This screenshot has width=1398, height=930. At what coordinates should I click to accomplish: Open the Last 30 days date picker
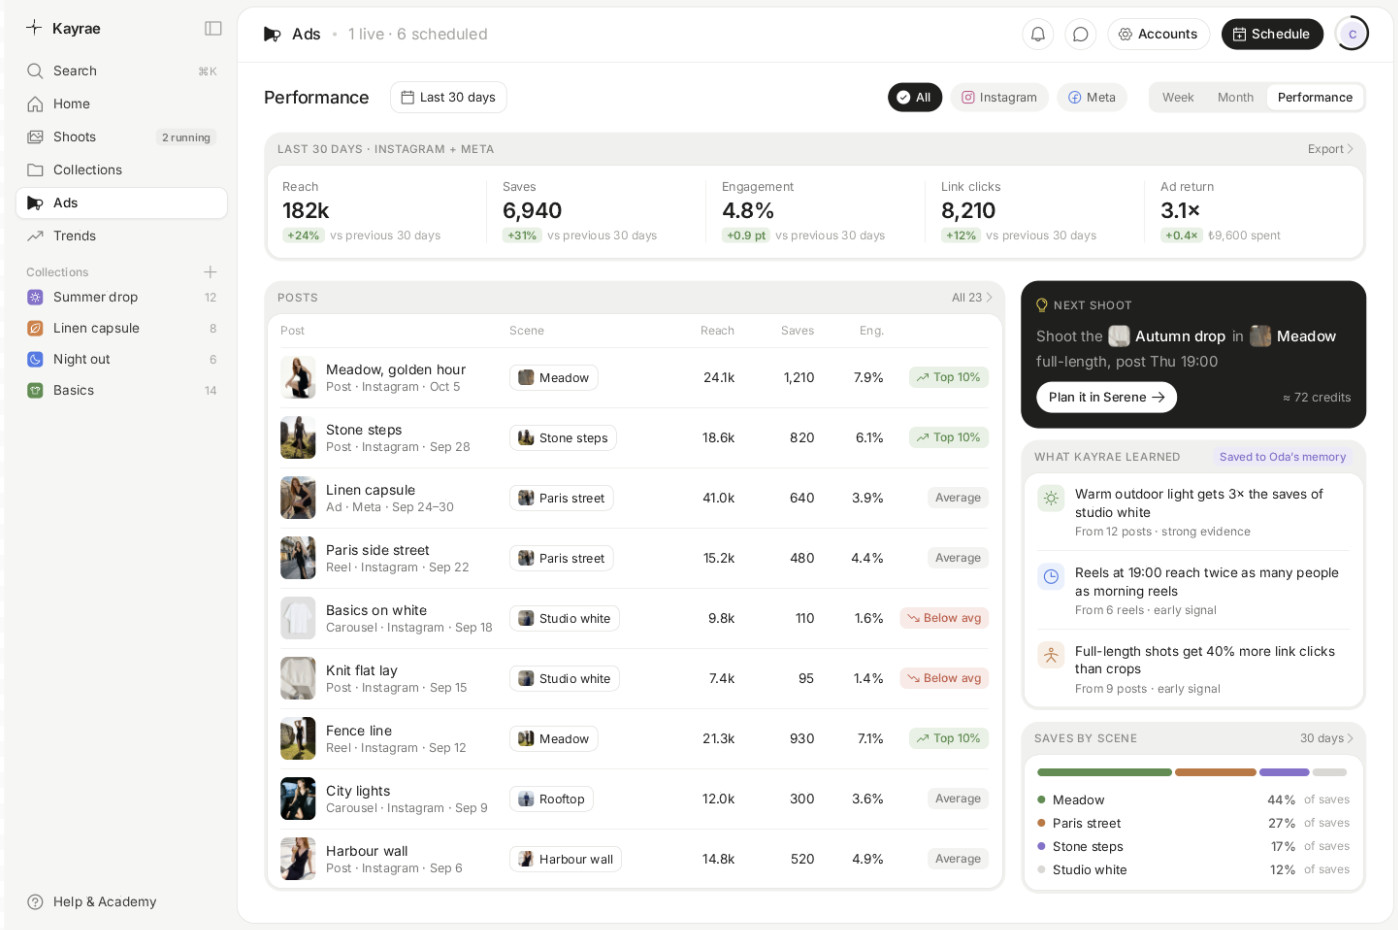448,97
